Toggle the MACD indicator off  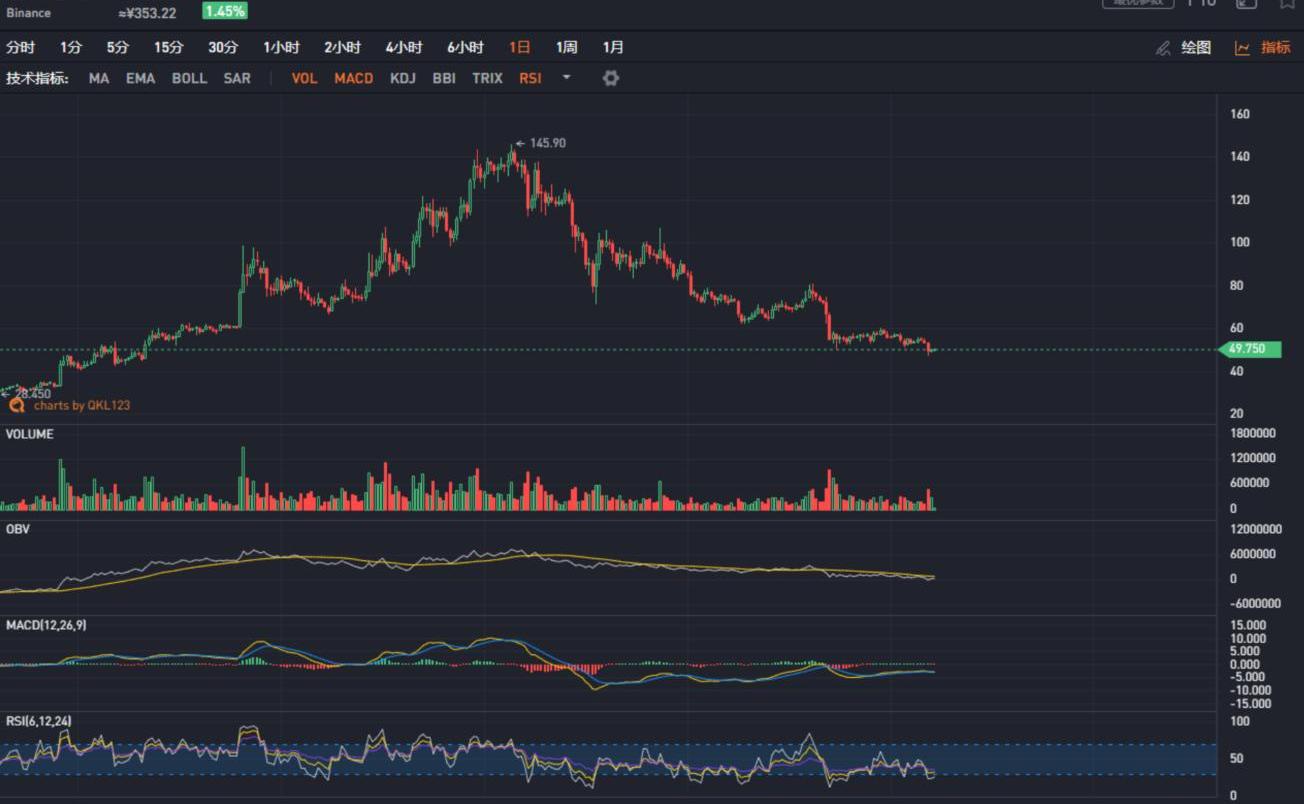coord(353,78)
